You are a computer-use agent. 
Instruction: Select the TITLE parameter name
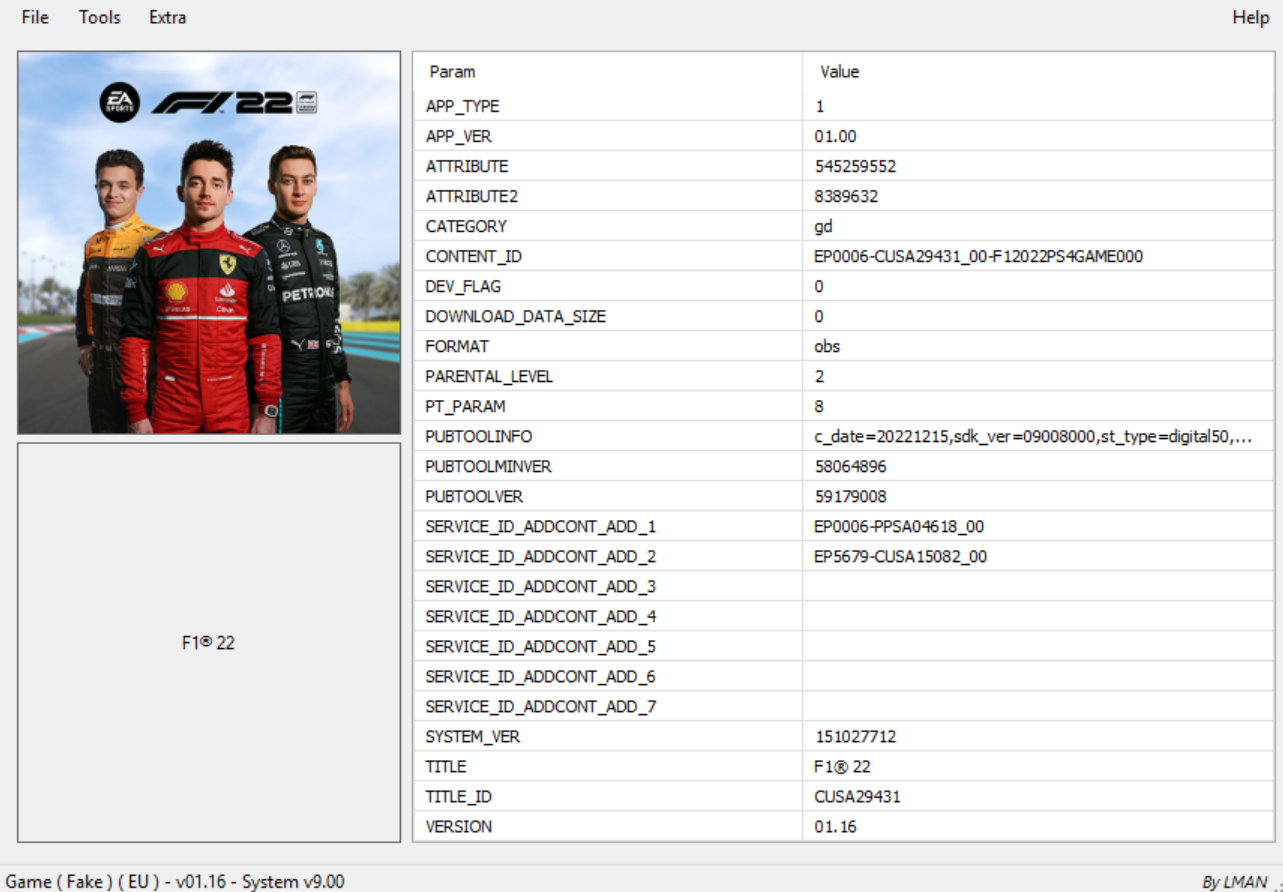(x=446, y=766)
